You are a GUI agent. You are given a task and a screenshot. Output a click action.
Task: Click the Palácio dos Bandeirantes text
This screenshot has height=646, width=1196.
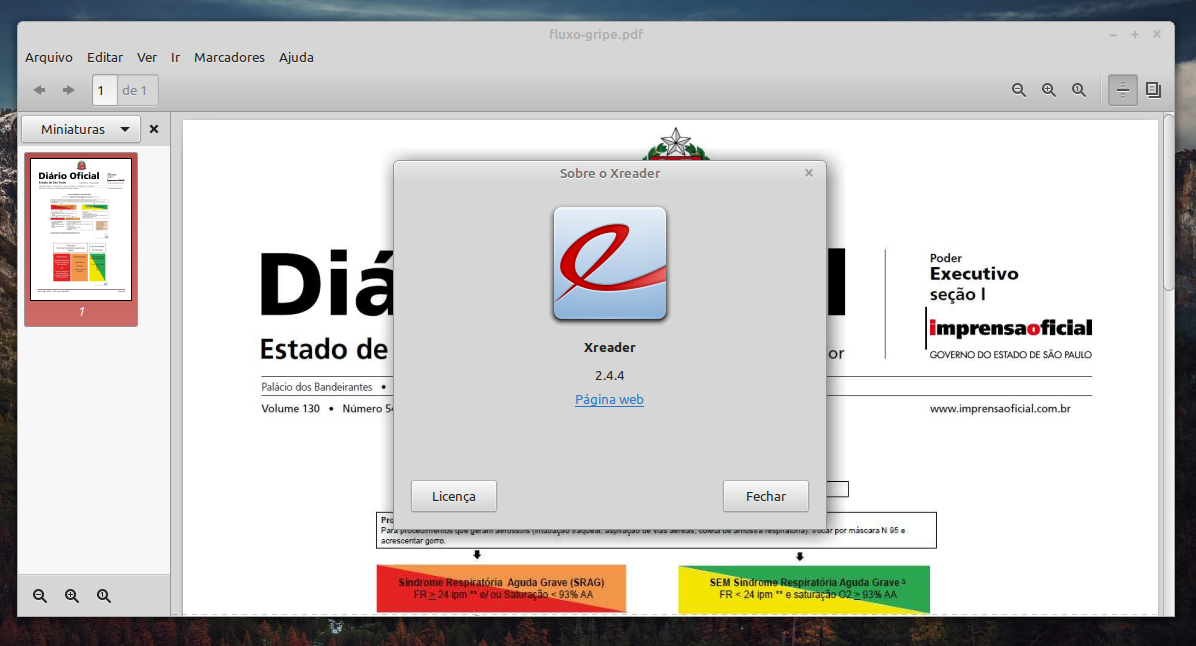coord(317,387)
